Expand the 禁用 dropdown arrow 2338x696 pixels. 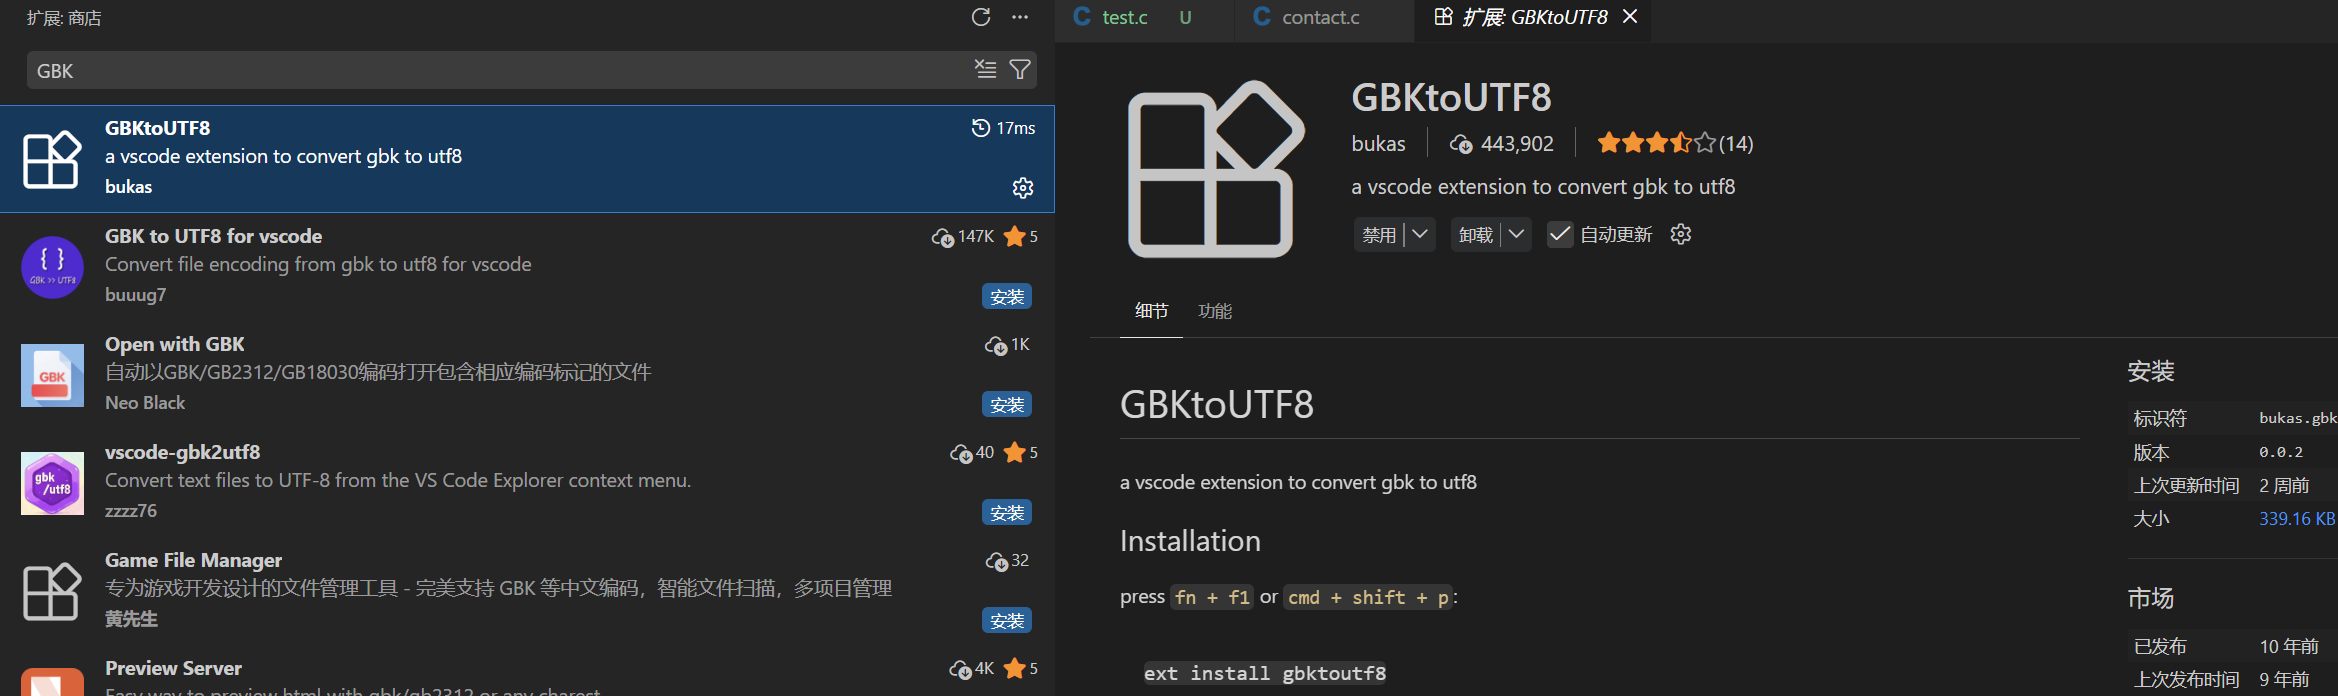(x=1420, y=234)
